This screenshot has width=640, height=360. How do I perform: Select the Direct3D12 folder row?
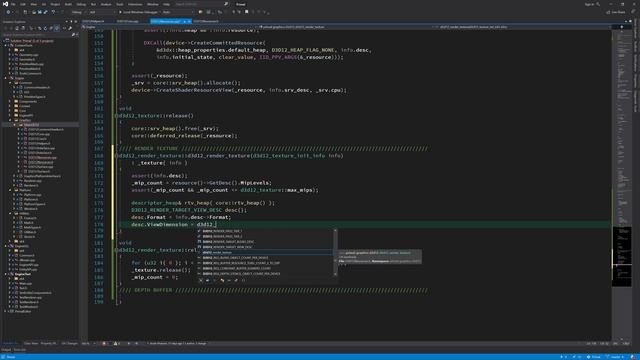[x=40, y=125]
